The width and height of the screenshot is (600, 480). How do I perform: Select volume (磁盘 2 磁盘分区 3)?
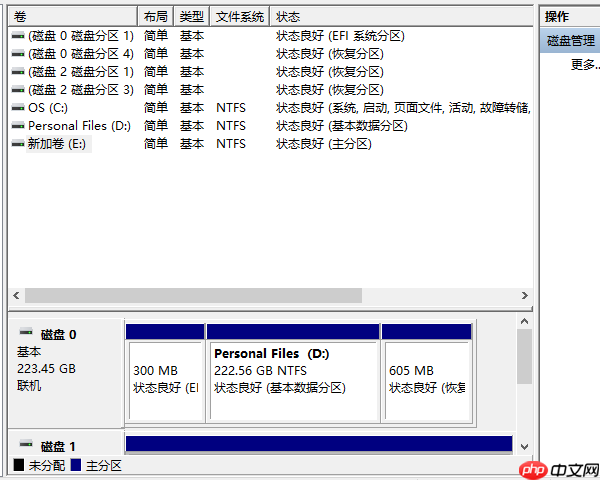pos(81,90)
